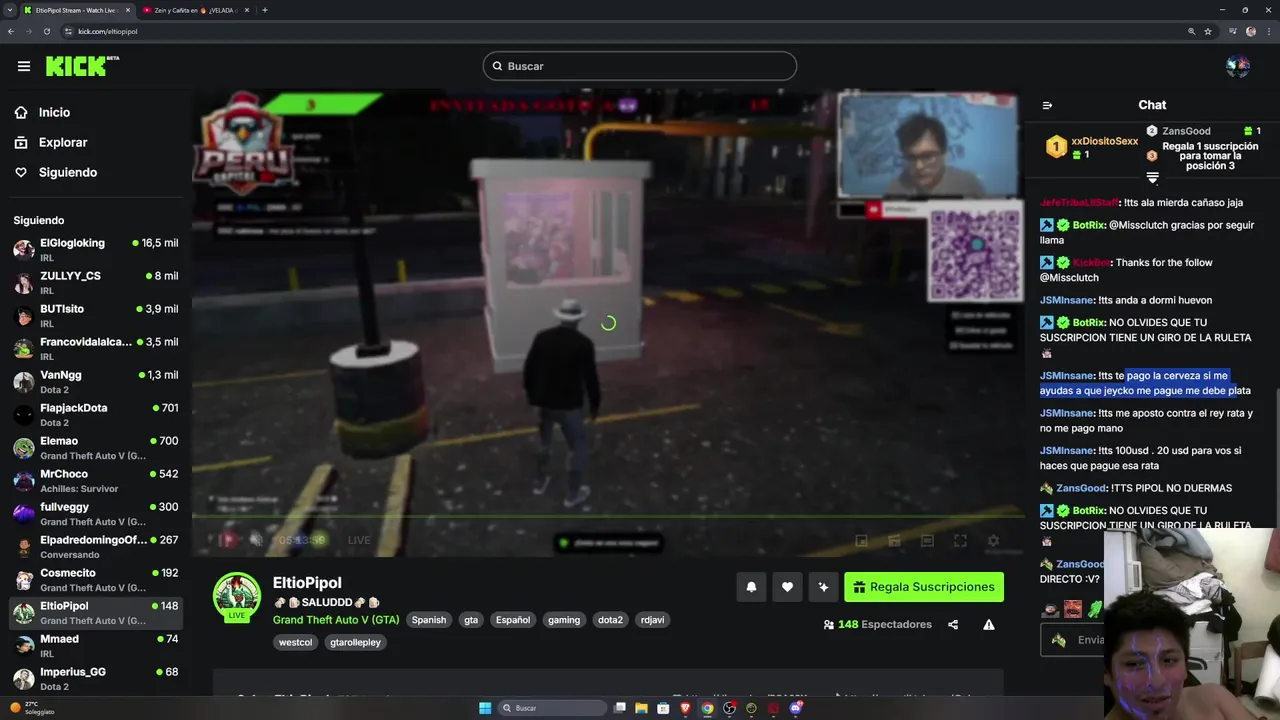This screenshot has height=720, width=1280.
Task: Reload the page in browser toolbar
Action: 46,31
